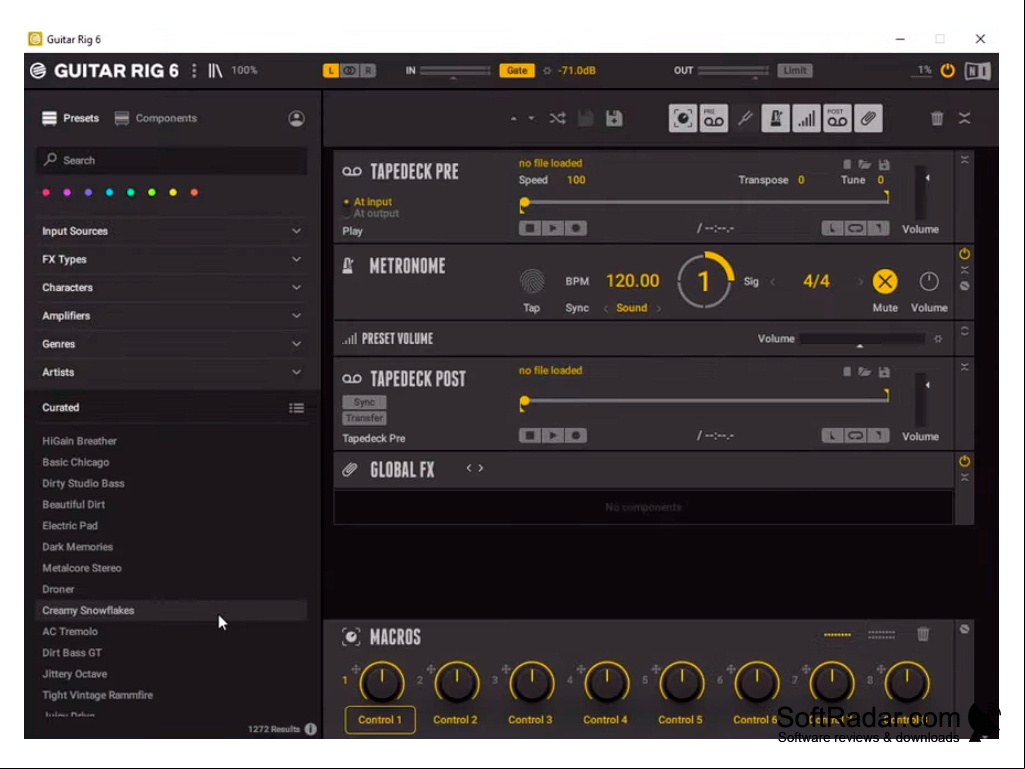Toggle the output Limit button

click(794, 71)
